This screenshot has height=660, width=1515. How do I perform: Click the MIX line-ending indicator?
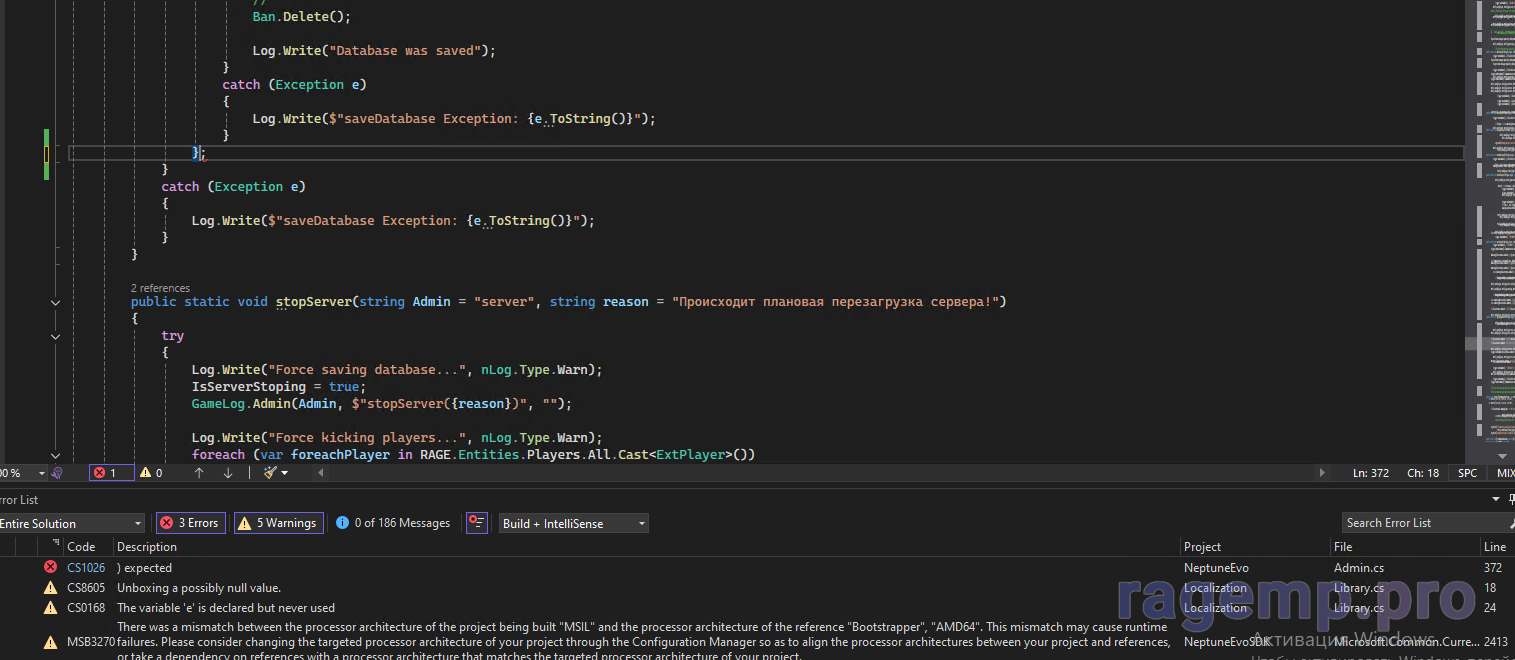1505,473
